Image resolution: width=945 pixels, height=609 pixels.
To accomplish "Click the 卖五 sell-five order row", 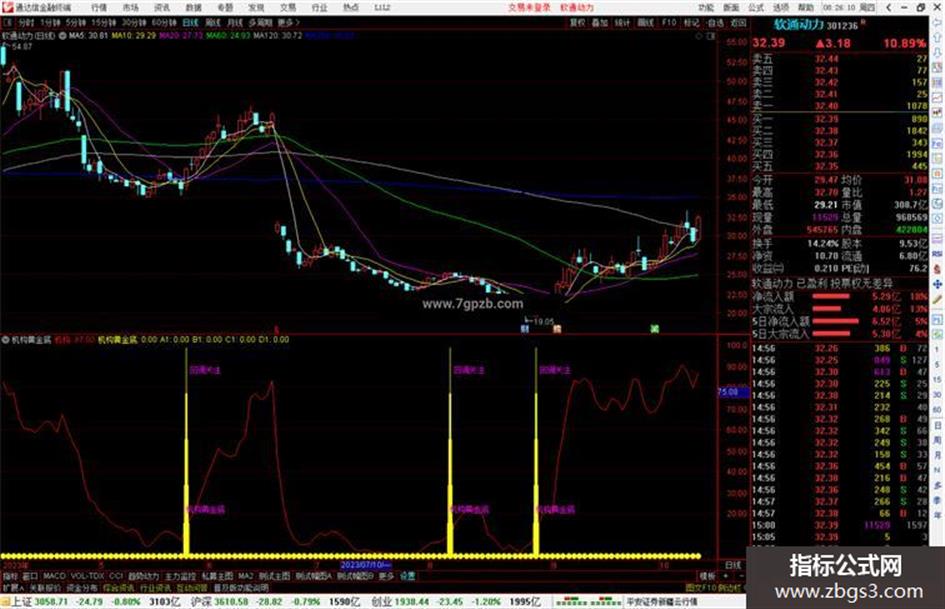I will pos(840,59).
